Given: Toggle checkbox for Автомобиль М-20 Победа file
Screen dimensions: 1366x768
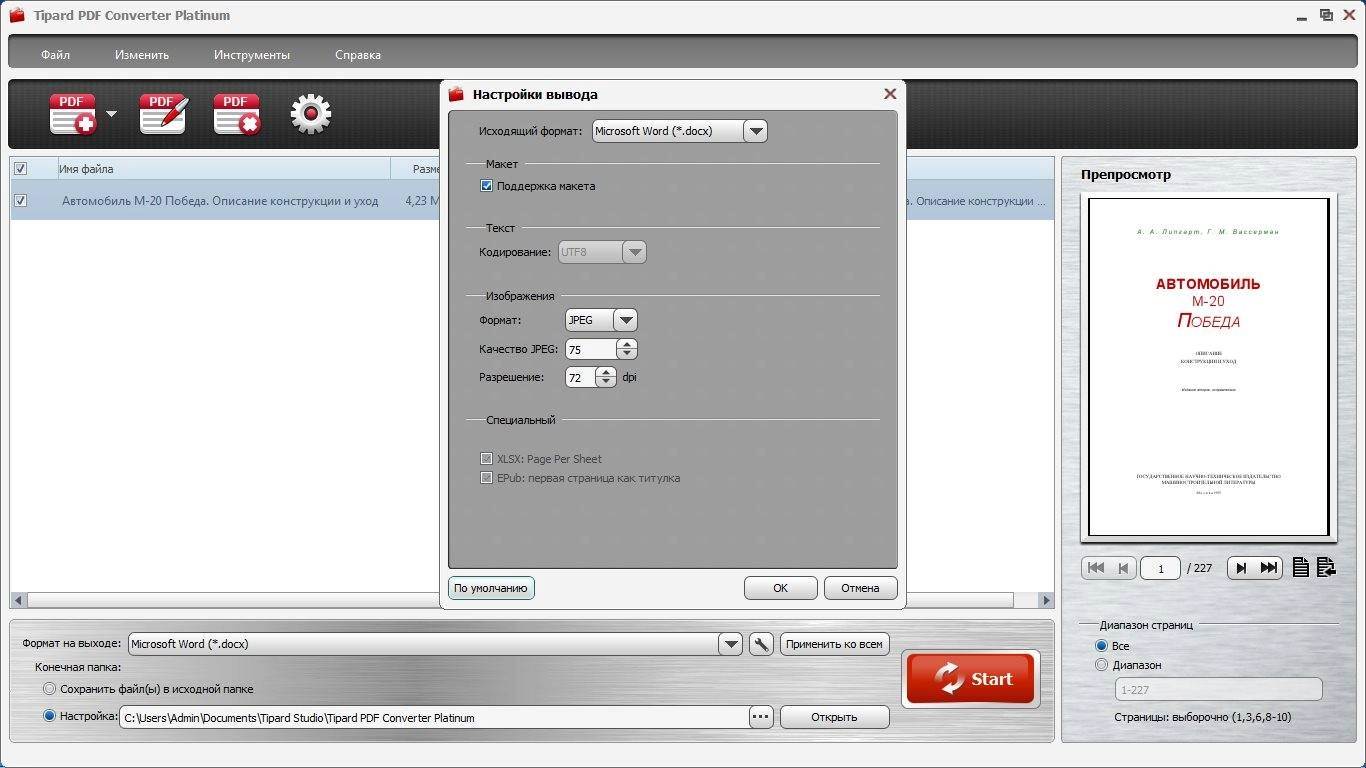Looking at the screenshot, I should coord(20,201).
